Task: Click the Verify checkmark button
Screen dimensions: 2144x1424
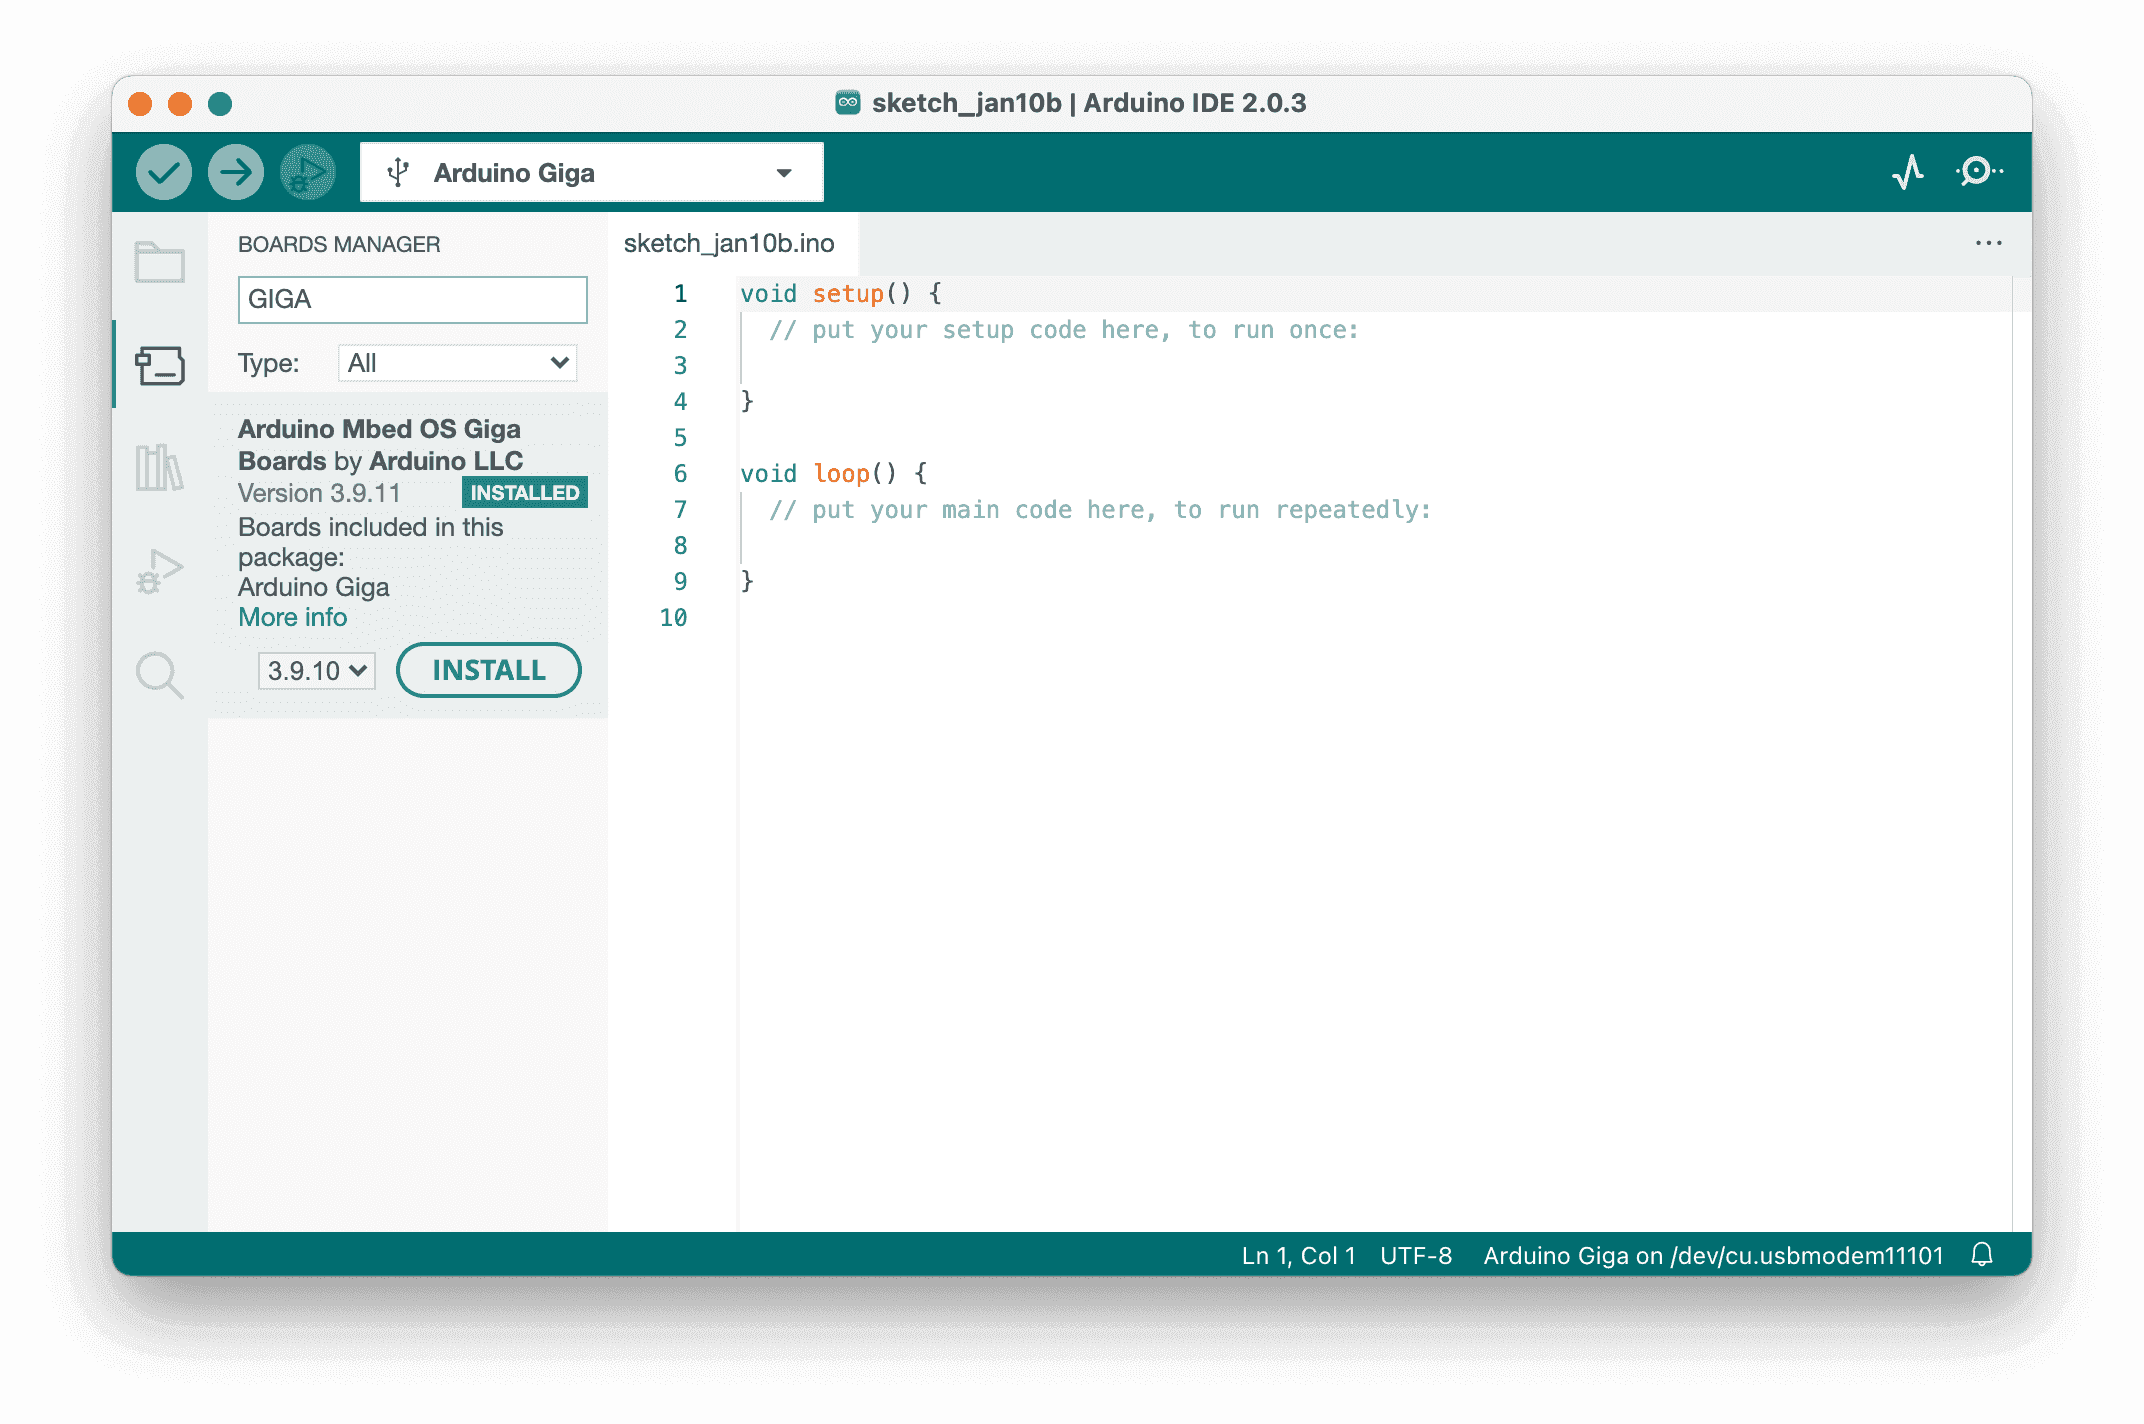Action: [164, 173]
